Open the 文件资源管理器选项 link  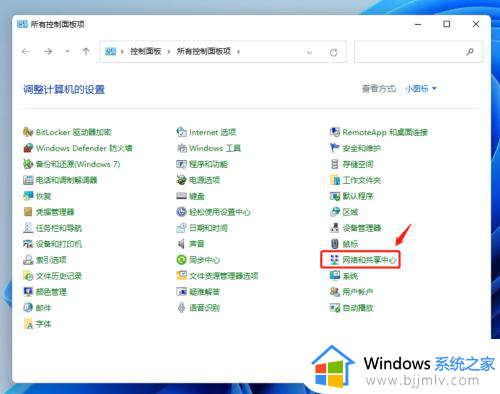pos(224,276)
